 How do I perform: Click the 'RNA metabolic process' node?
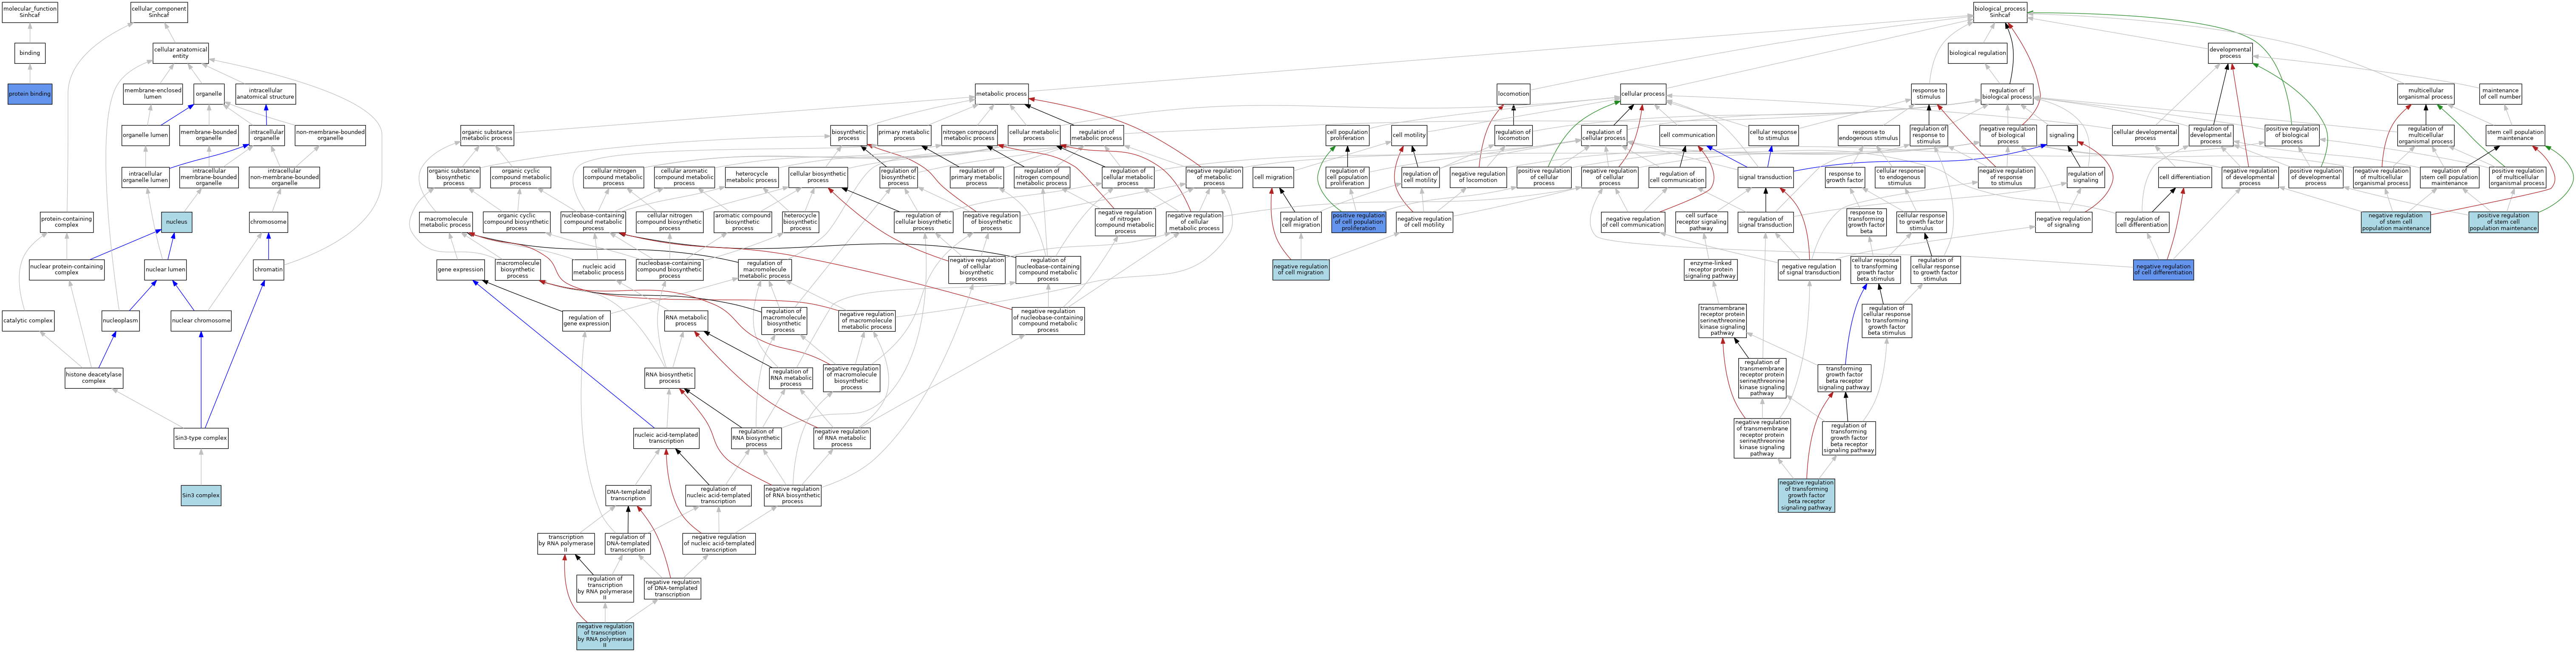point(686,321)
